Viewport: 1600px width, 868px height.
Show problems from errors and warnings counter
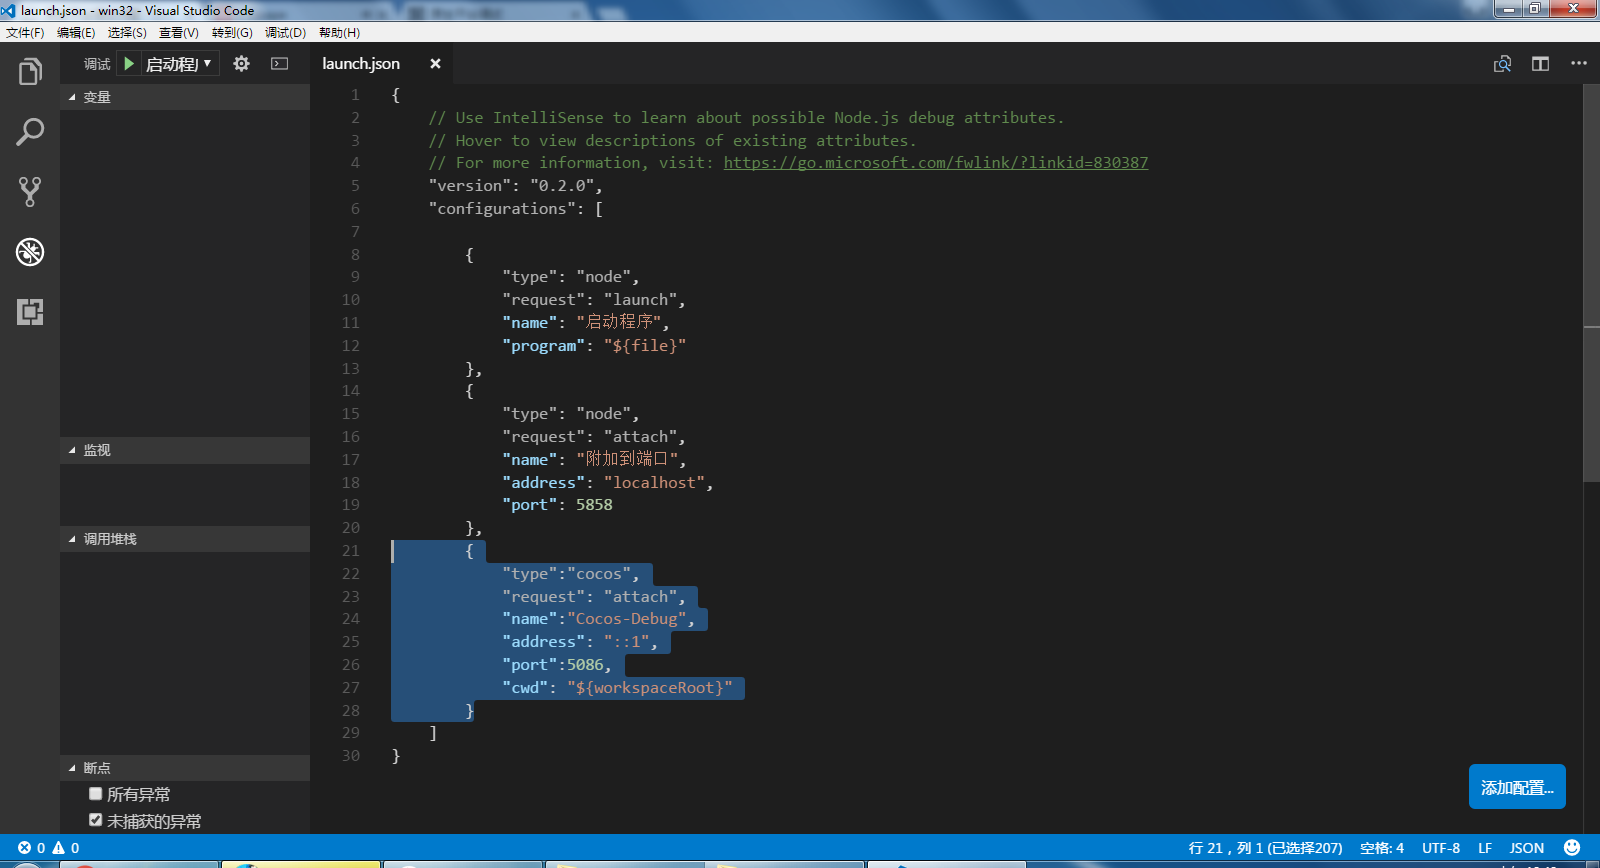49,848
